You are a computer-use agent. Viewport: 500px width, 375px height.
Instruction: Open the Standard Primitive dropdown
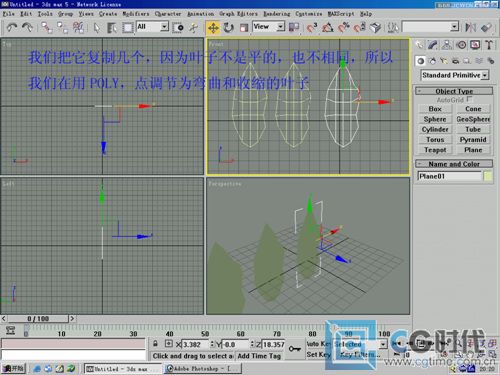[455, 75]
